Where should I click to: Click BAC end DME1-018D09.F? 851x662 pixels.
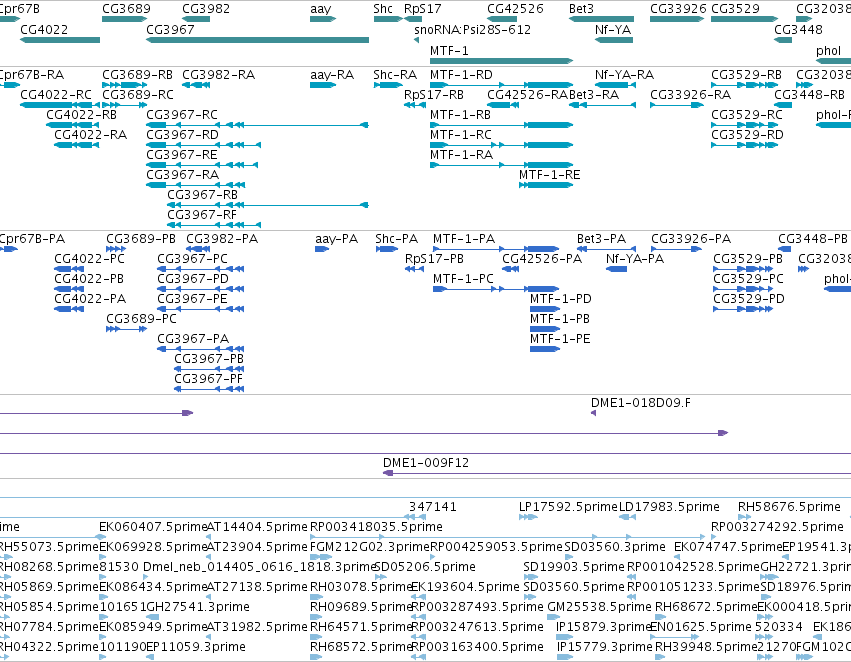(x=641, y=403)
